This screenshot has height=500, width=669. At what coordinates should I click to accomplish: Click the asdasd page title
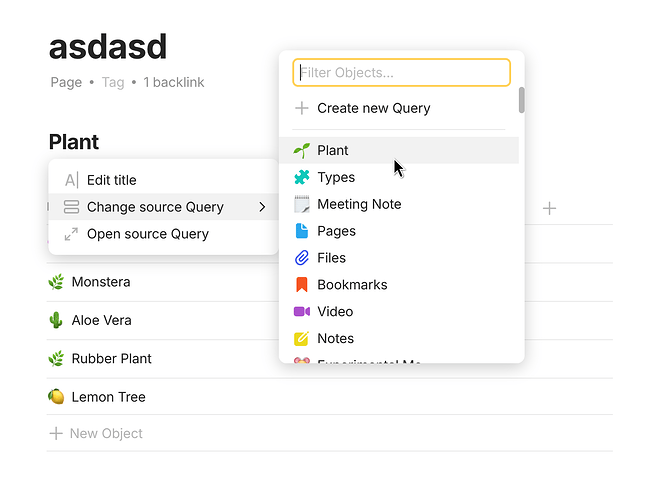pos(108,47)
